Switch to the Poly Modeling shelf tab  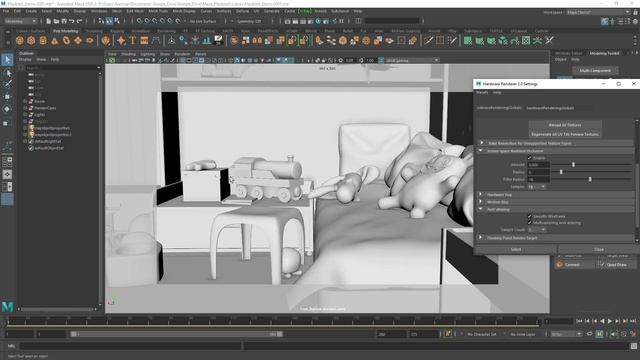(x=65, y=31)
